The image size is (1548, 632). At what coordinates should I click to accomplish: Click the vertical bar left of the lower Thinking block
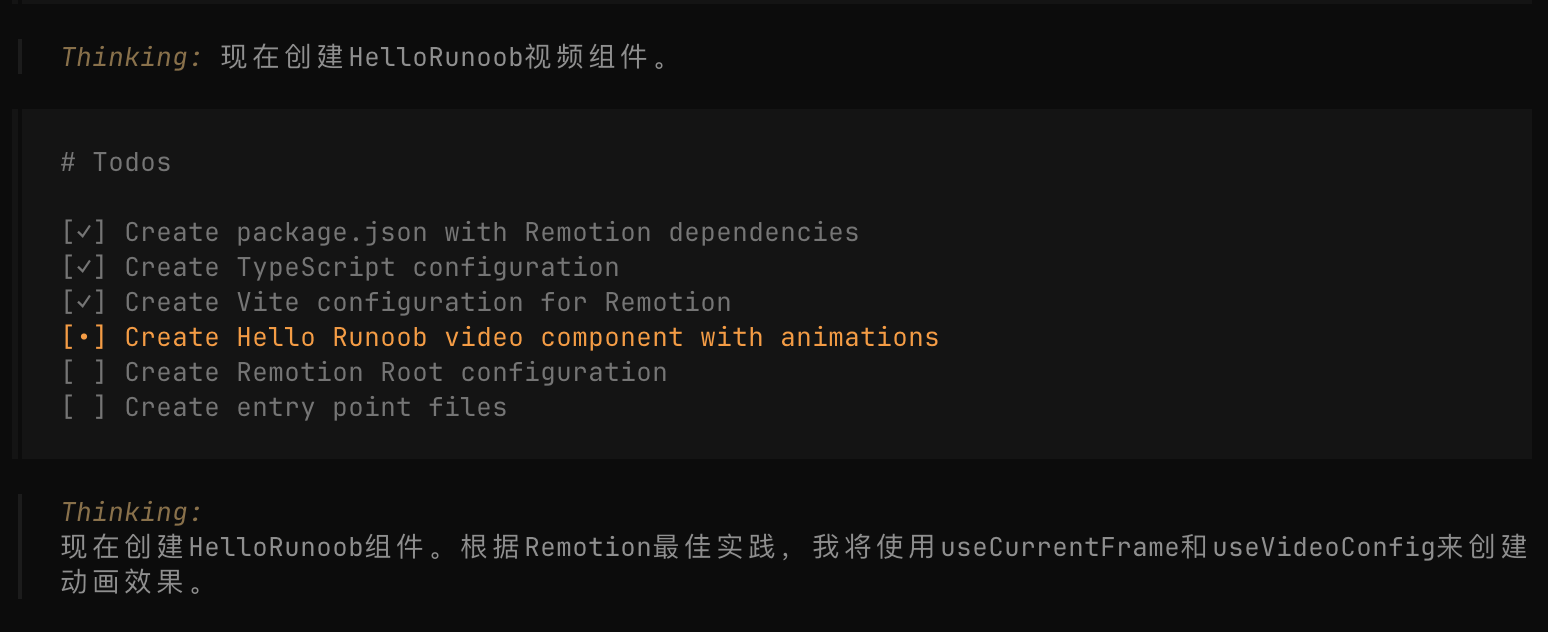tap(21, 547)
